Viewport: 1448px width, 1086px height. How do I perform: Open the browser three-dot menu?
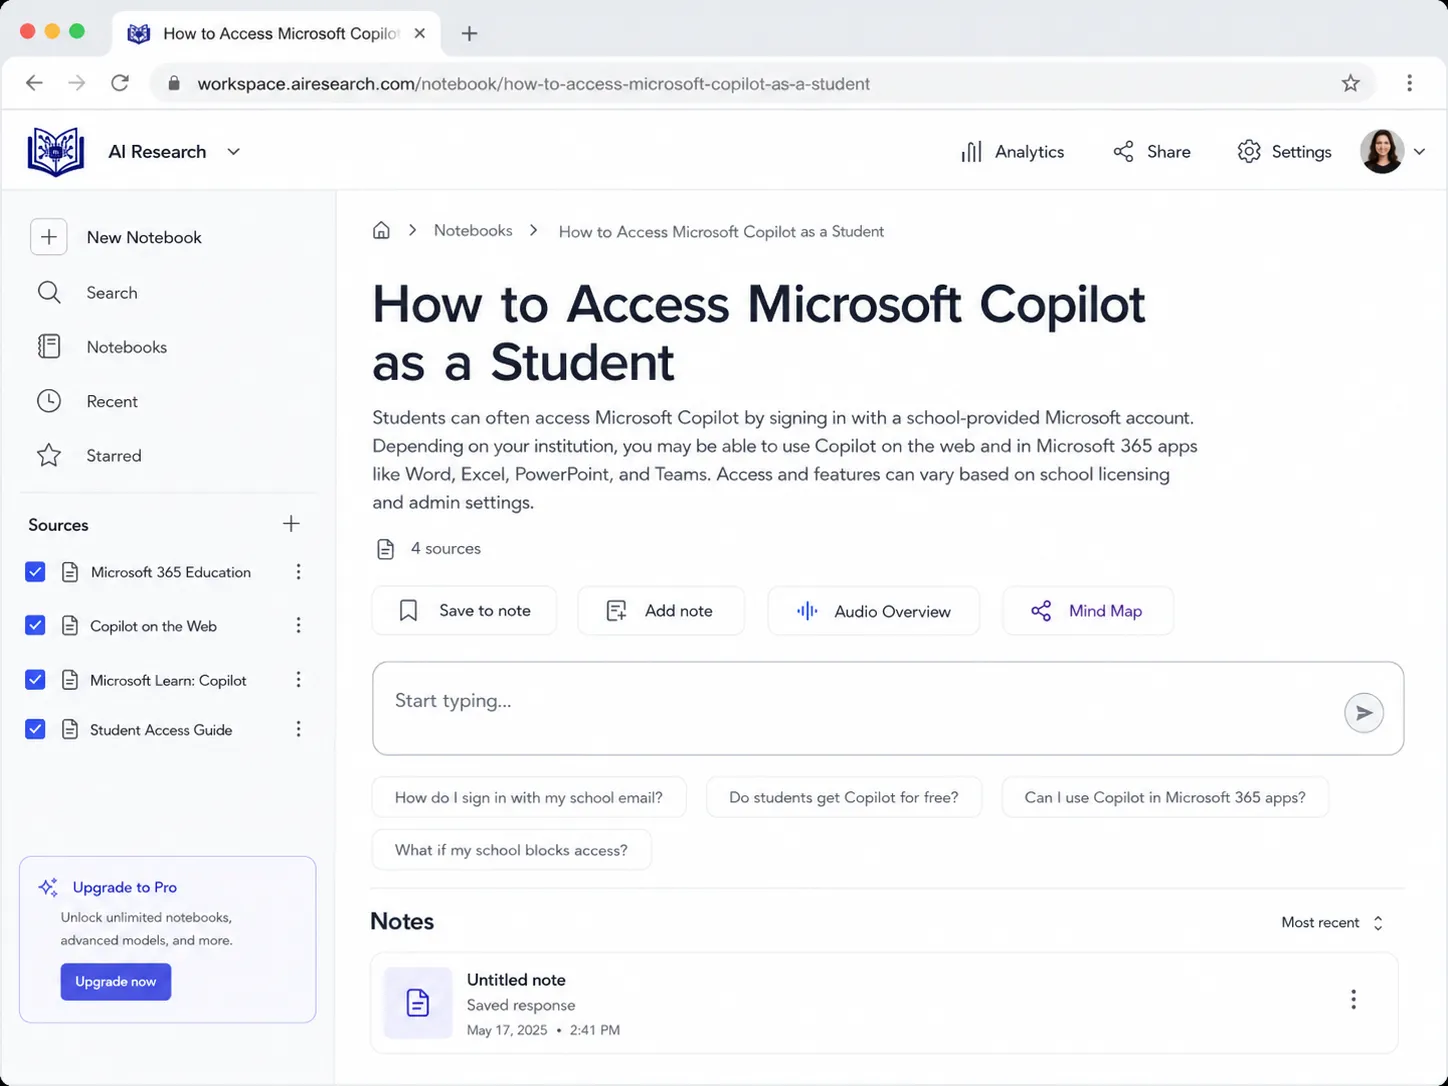[x=1409, y=83]
